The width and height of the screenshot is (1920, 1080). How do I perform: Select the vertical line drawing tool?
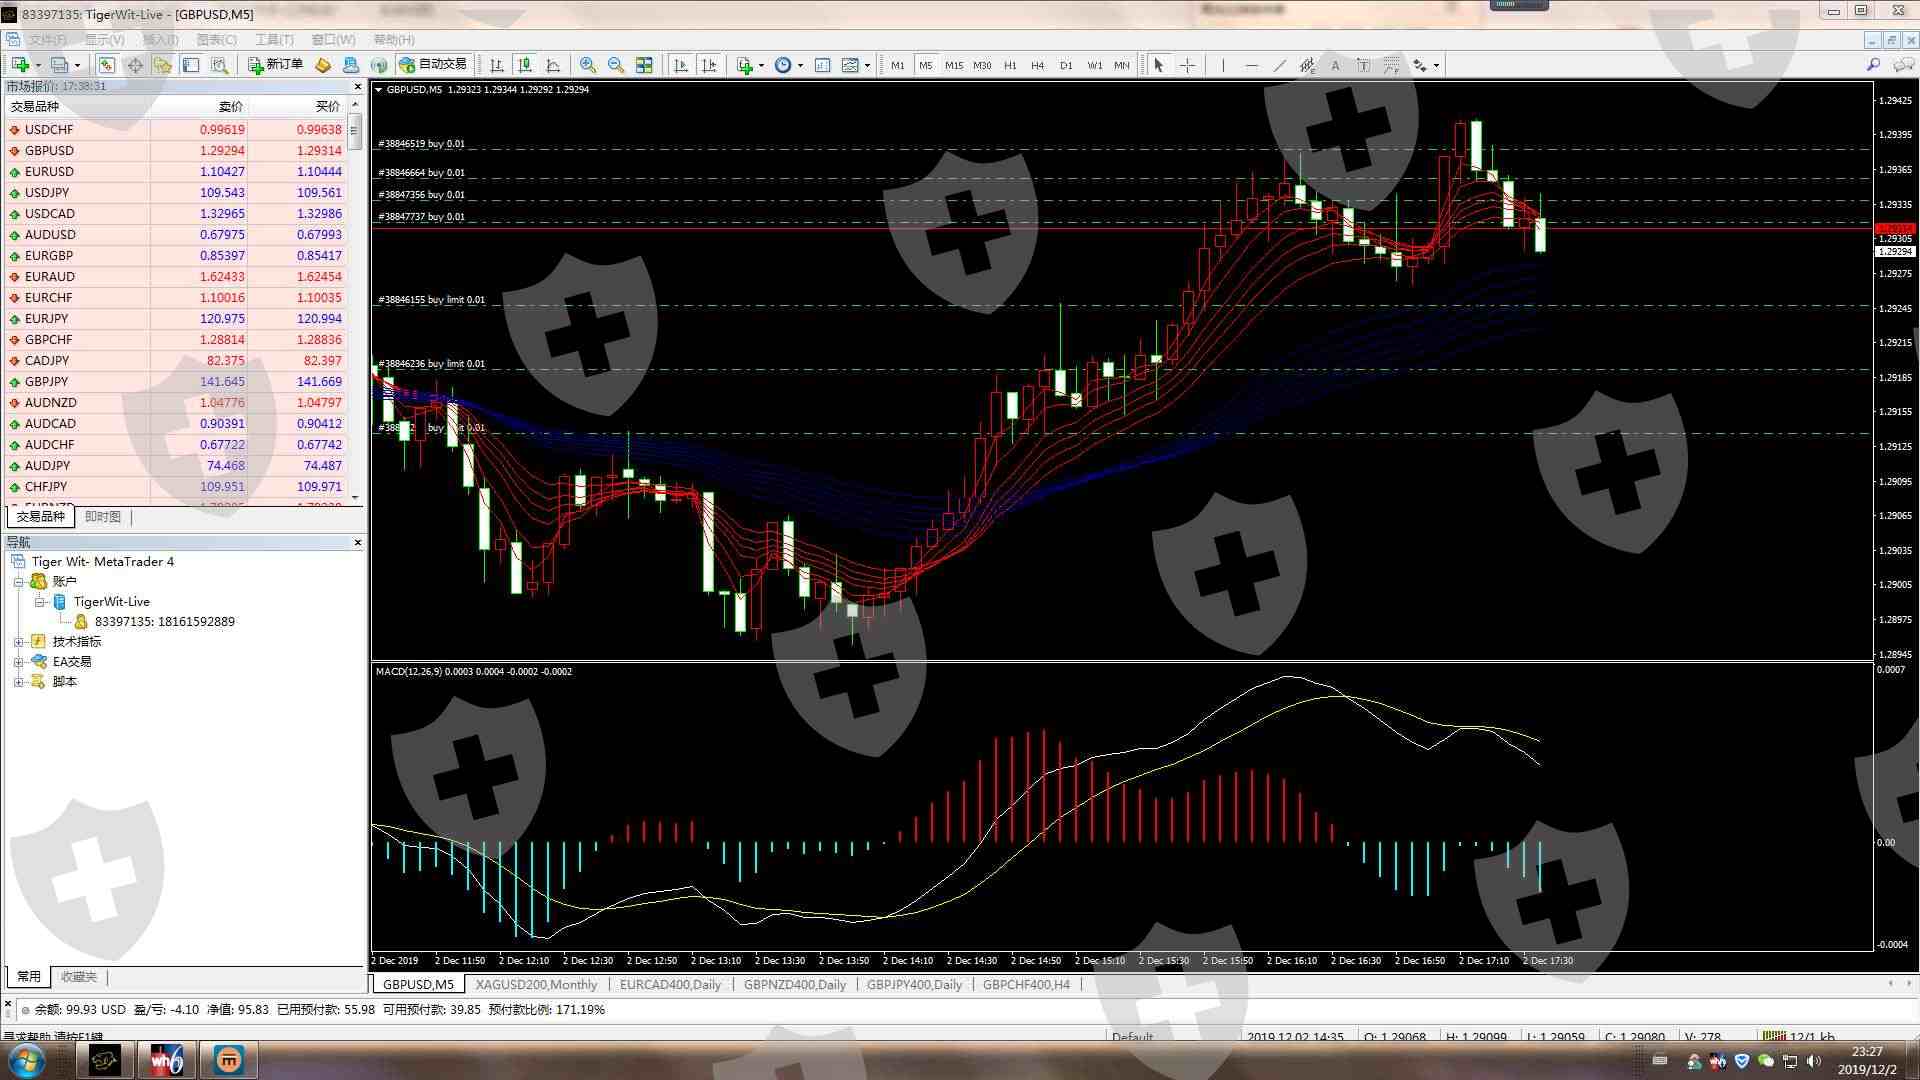(1222, 65)
